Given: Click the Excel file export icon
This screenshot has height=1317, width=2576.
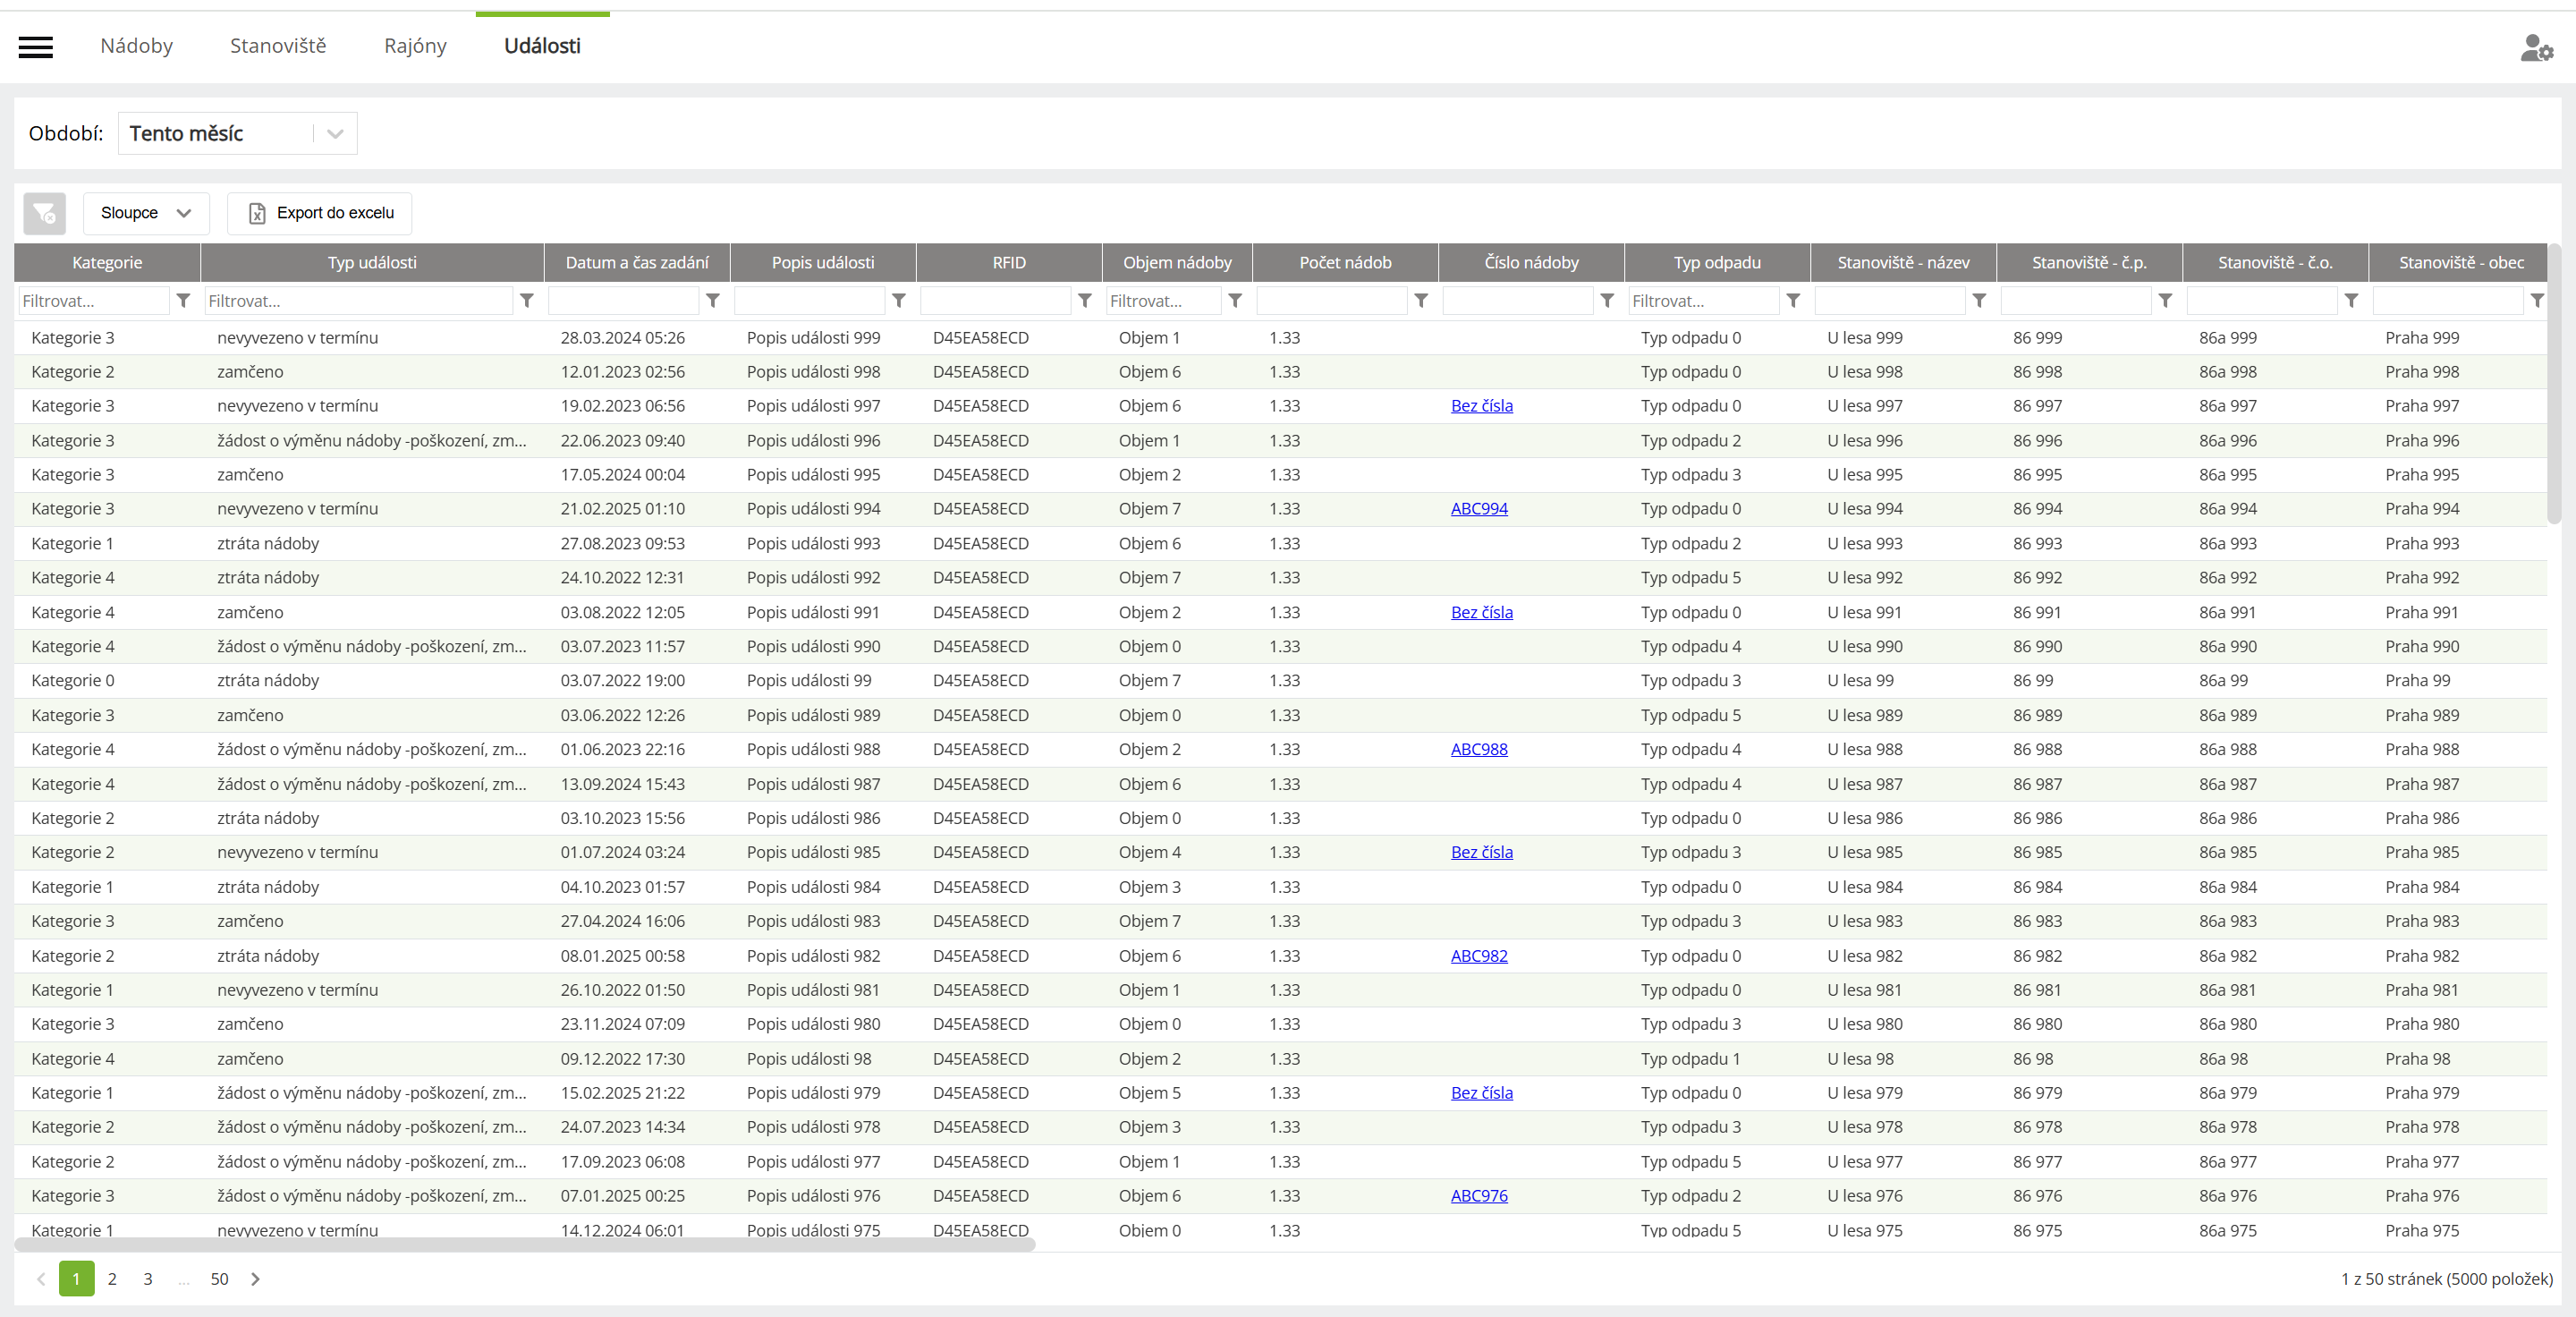Looking at the screenshot, I should 257,213.
